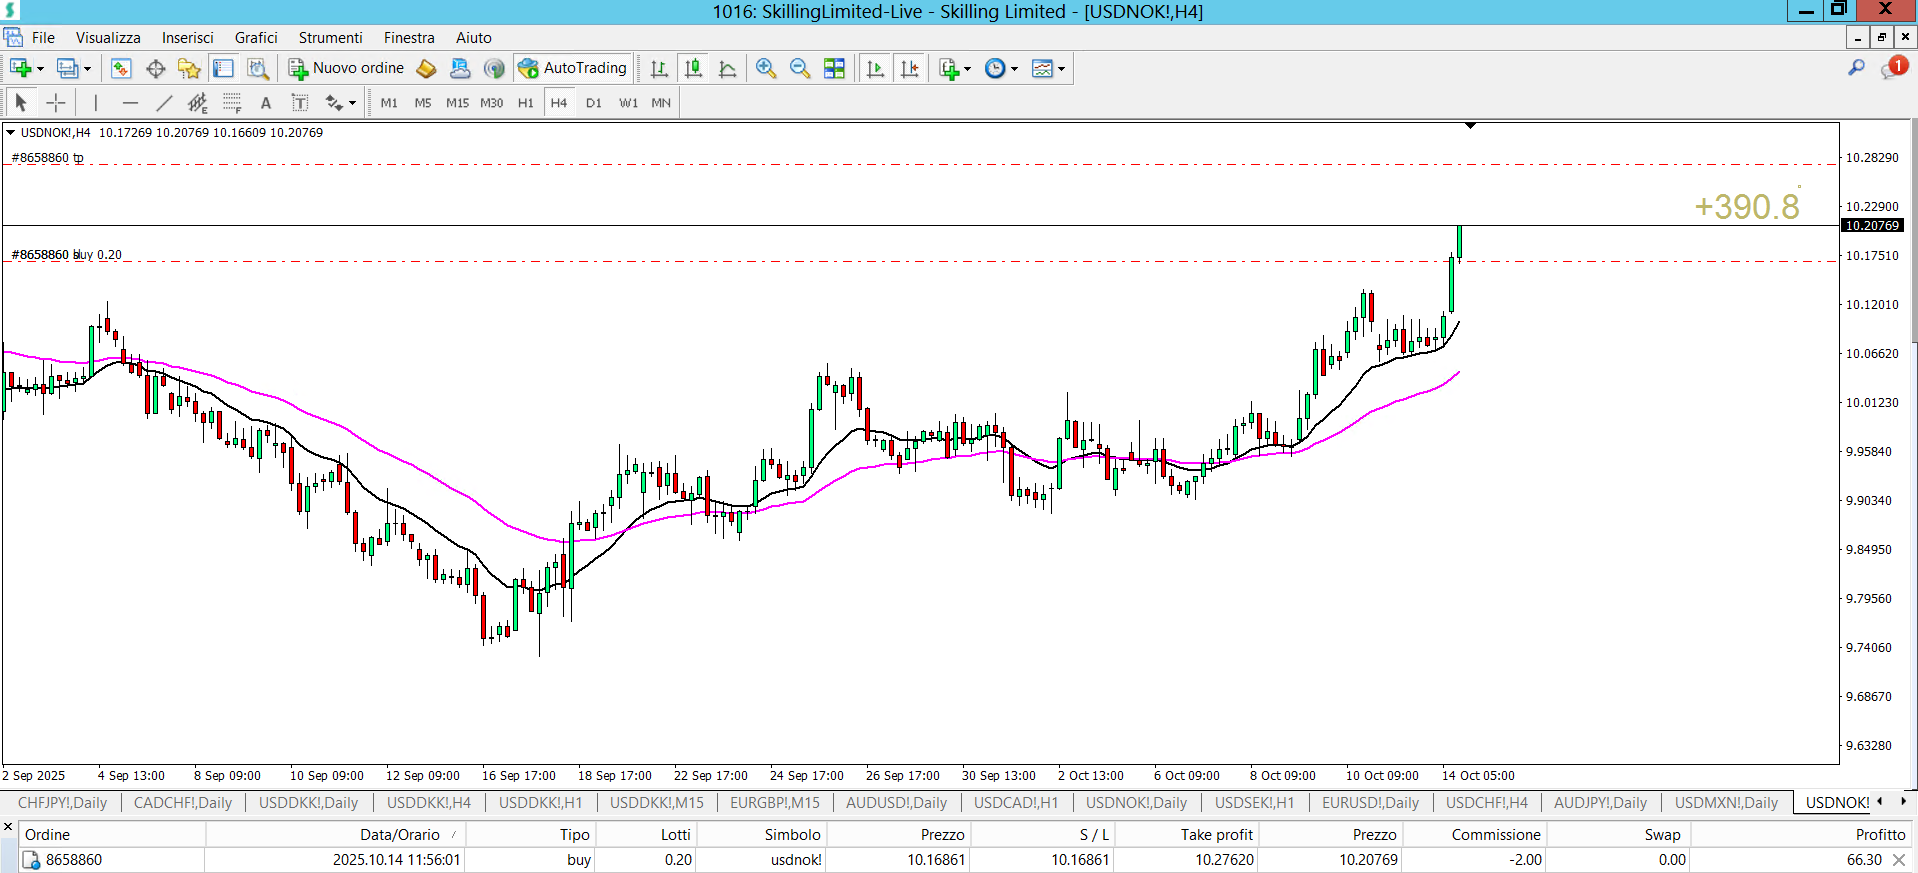Zoom out of the chart
Viewport: 1918px width, 873px height.
(x=800, y=68)
